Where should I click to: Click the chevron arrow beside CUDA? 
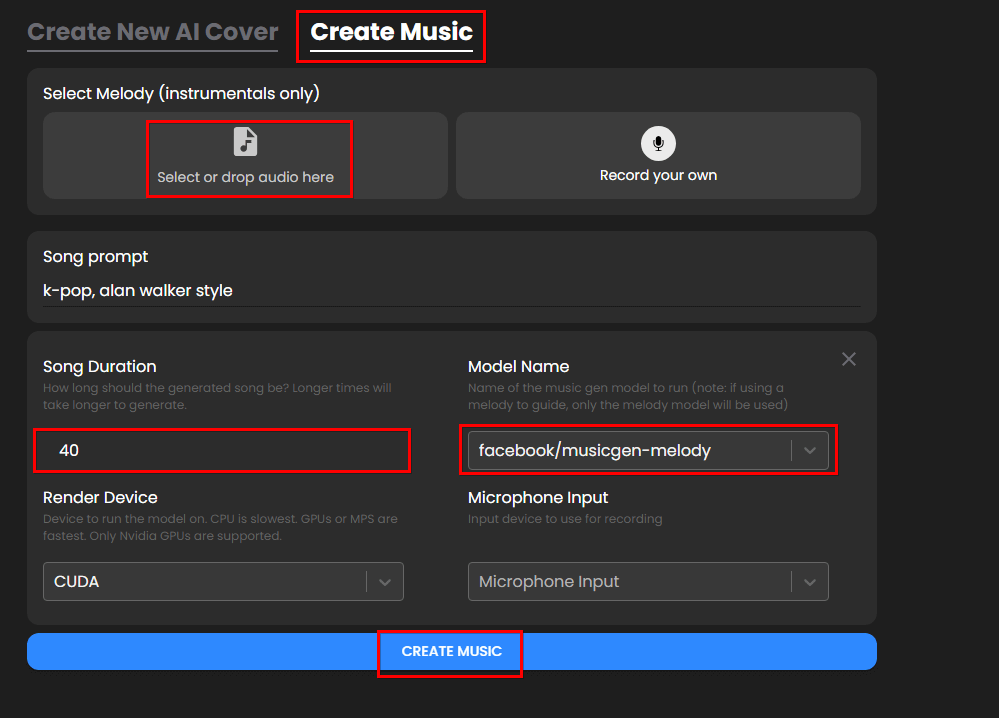coord(385,582)
